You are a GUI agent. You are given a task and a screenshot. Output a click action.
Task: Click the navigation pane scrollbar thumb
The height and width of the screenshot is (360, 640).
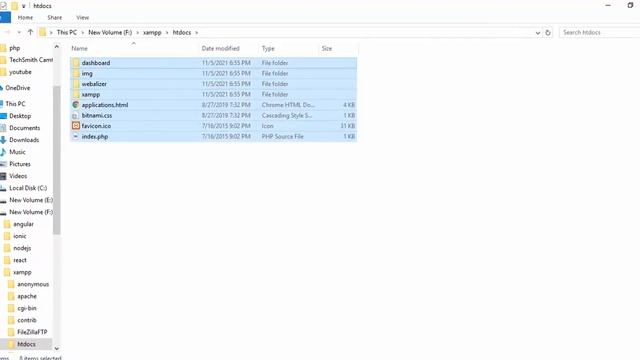click(x=57, y=160)
